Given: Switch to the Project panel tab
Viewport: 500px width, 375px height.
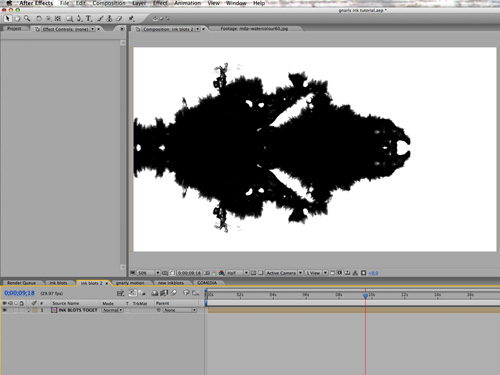Looking at the screenshot, I should [x=14, y=29].
